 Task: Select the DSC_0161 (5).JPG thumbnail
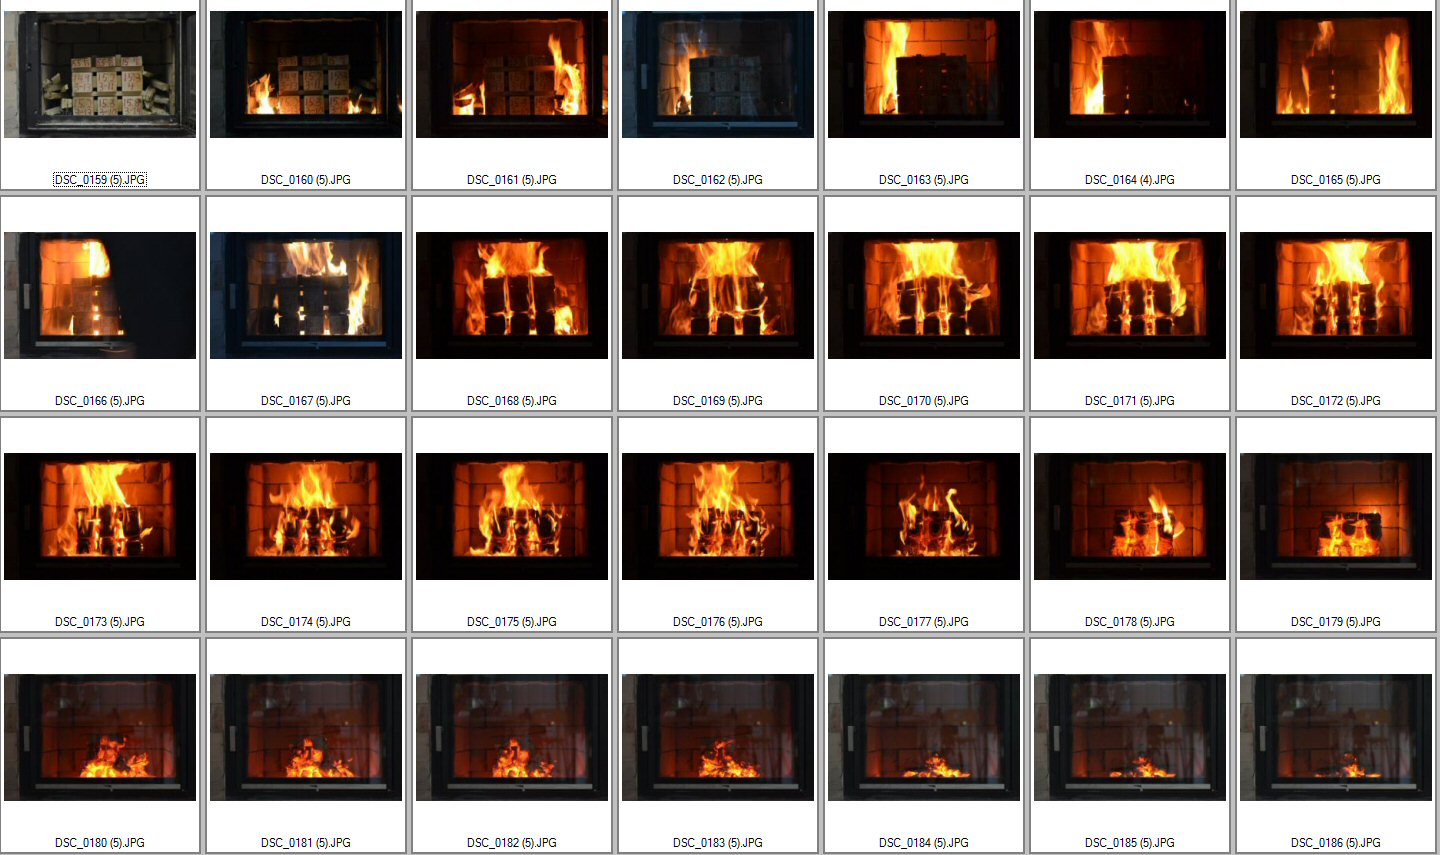pyautogui.click(x=512, y=75)
